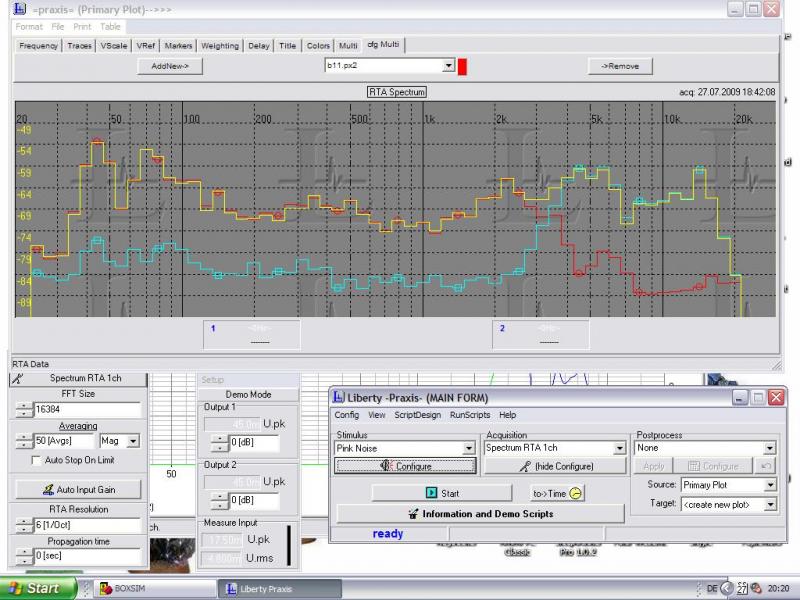Click the red trace color swatch
The image size is (800, 600).
point(462,66)
